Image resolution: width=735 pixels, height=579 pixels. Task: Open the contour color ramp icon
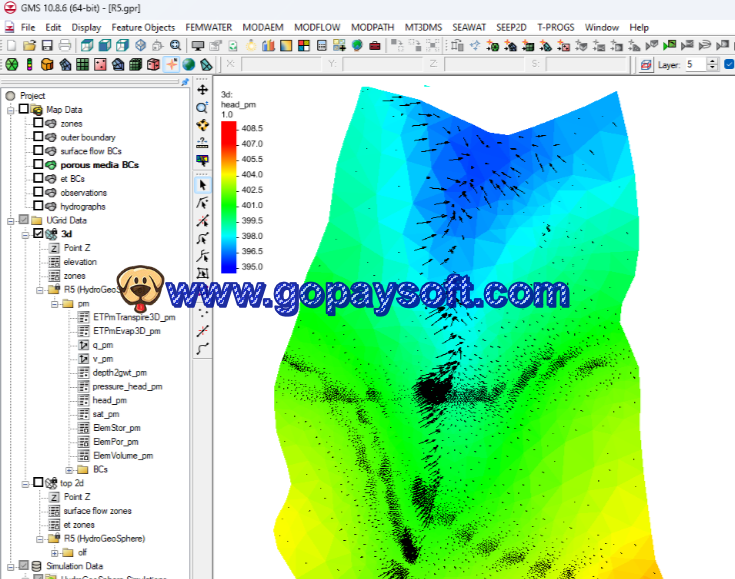pyautogui.click(x=286, y=45)
